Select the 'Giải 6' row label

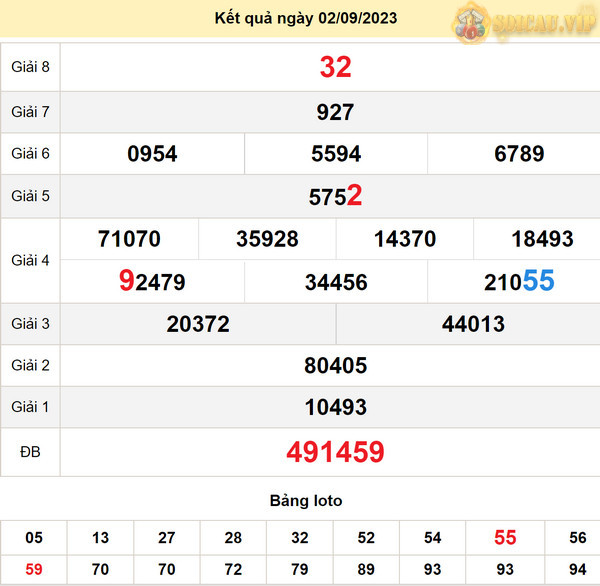tap(30, 153)
